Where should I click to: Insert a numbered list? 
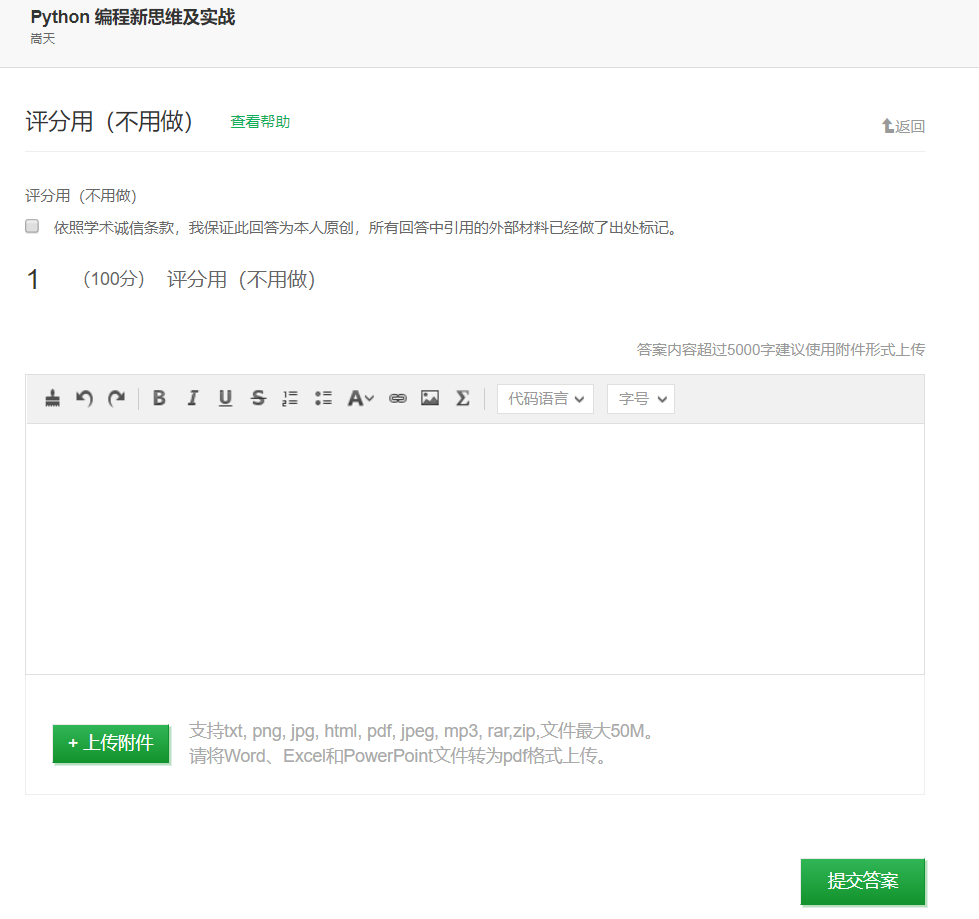pyautogui.click(x=290, y=398)
